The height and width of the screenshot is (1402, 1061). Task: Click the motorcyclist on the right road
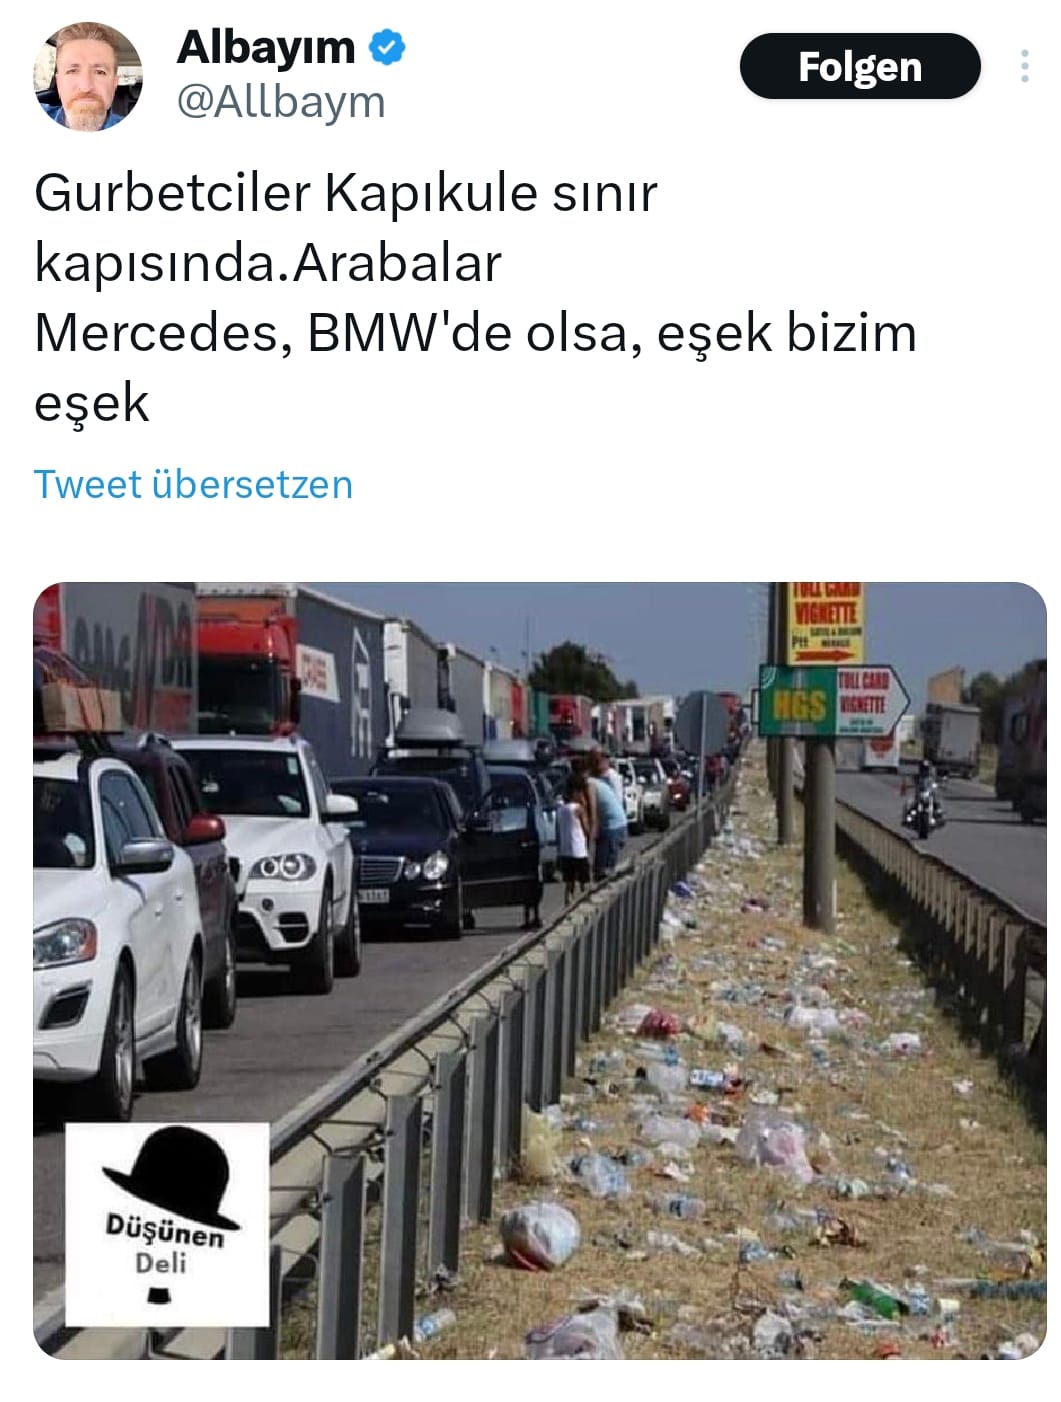click(924, 798)
